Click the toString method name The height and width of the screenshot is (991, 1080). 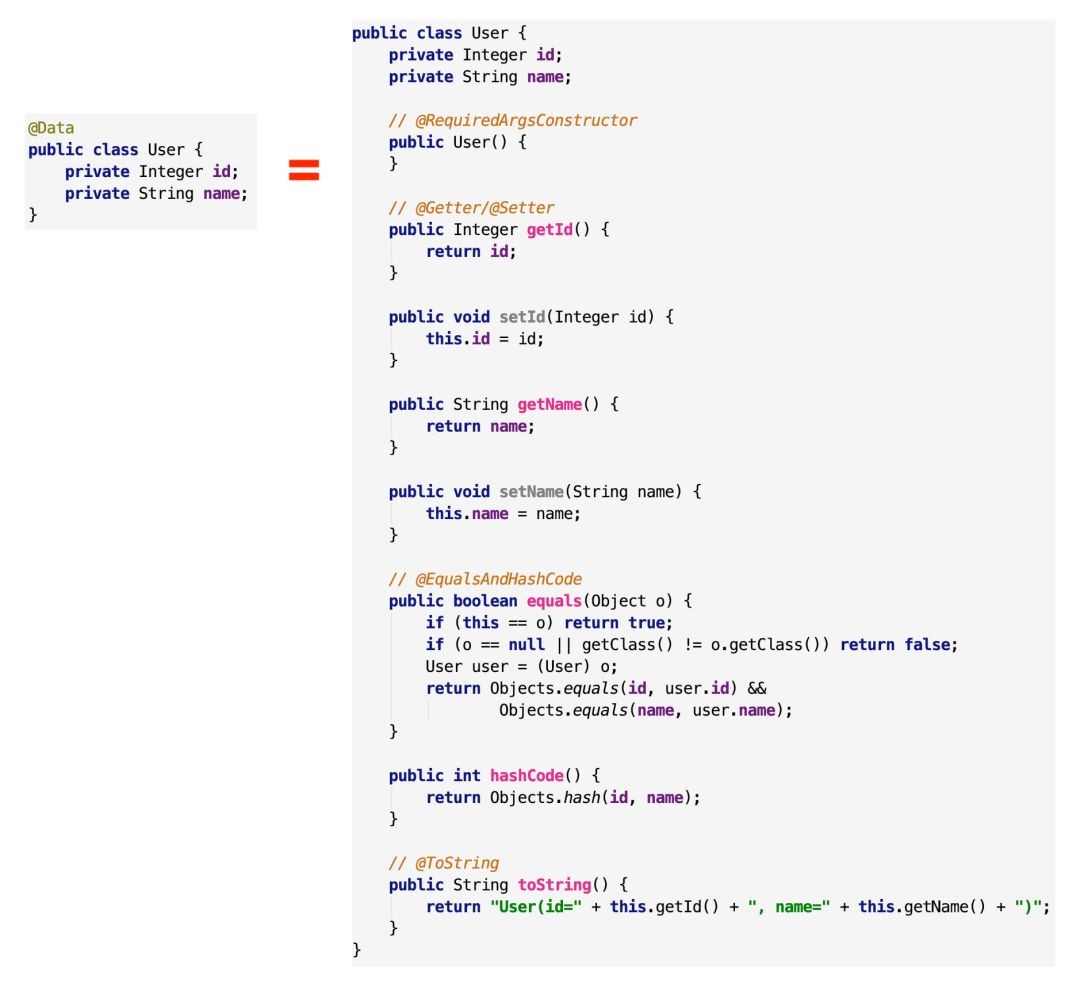pyautogui.click(x=554, y=885)
